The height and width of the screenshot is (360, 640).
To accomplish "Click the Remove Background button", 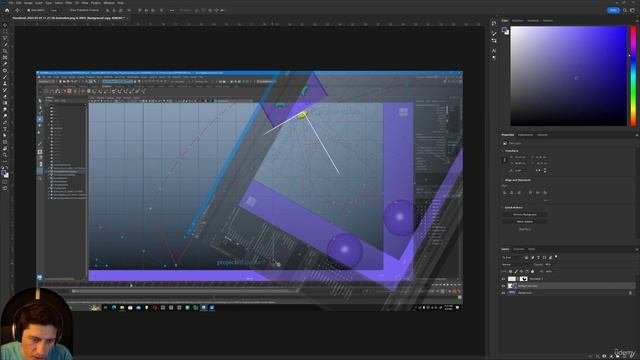I will 524,214.
